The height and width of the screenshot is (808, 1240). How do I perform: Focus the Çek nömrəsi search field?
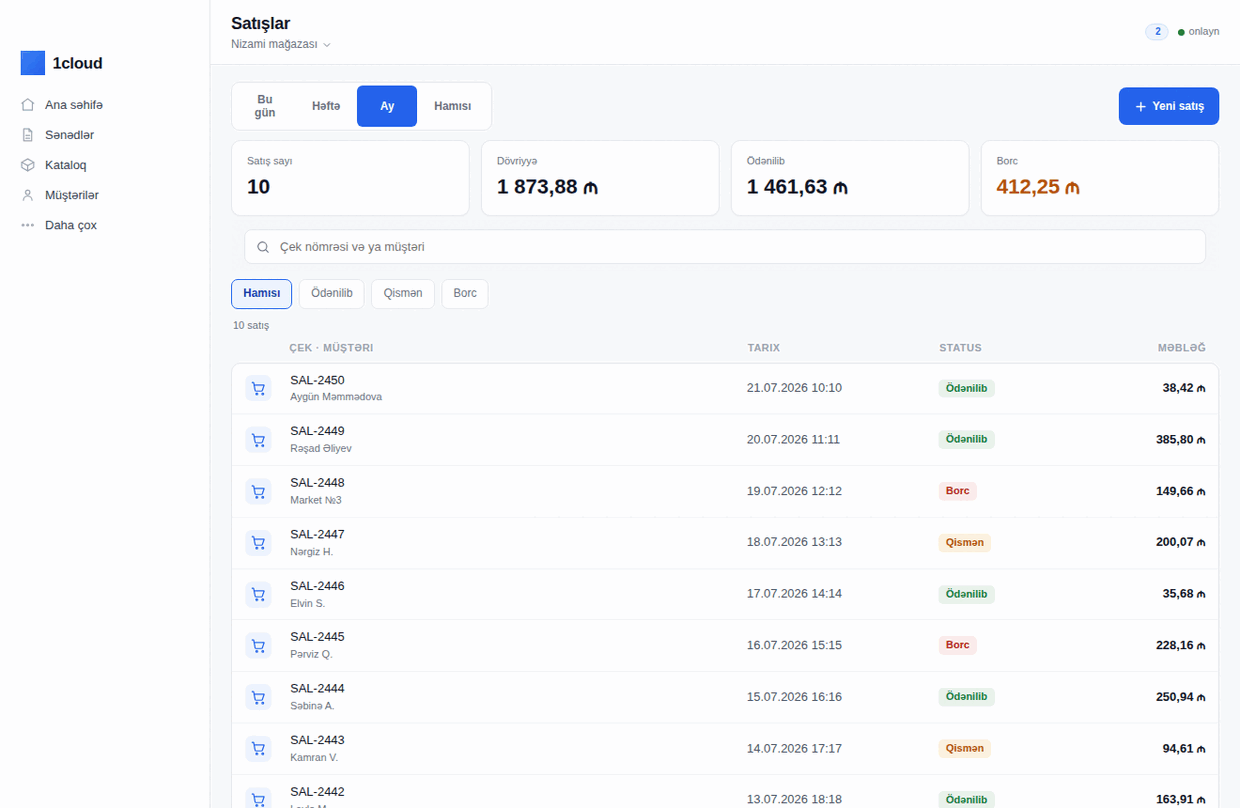tap(725, 247)
